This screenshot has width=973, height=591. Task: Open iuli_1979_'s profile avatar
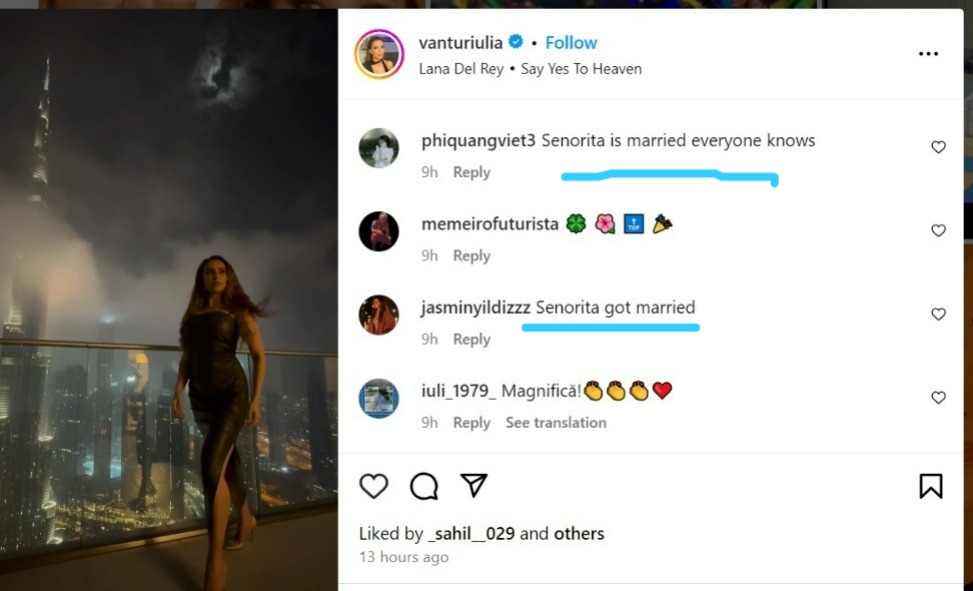coord(379,398)
